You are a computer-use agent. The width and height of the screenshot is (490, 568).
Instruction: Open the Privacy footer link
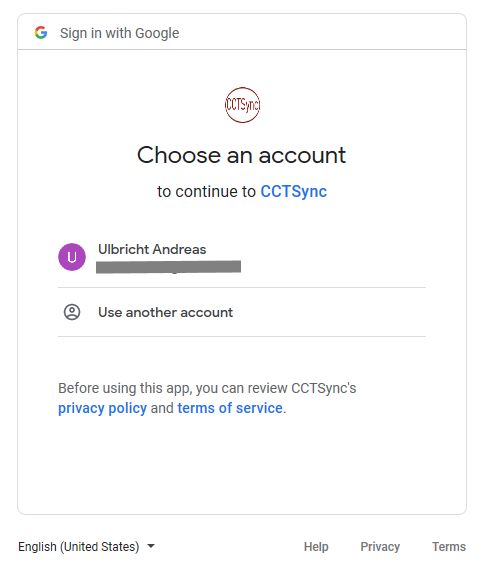tap(380, 546)
